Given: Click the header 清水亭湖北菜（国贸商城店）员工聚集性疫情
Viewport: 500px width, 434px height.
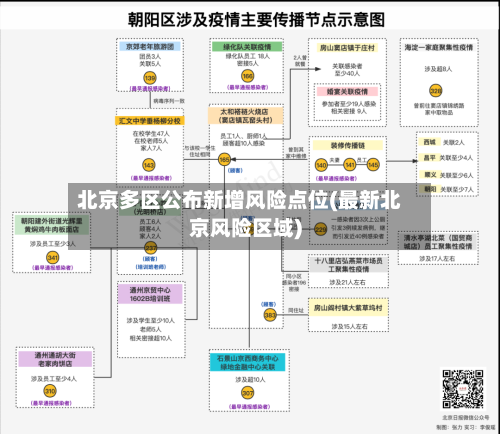Looking at the screenshot, I should [438, 242].
